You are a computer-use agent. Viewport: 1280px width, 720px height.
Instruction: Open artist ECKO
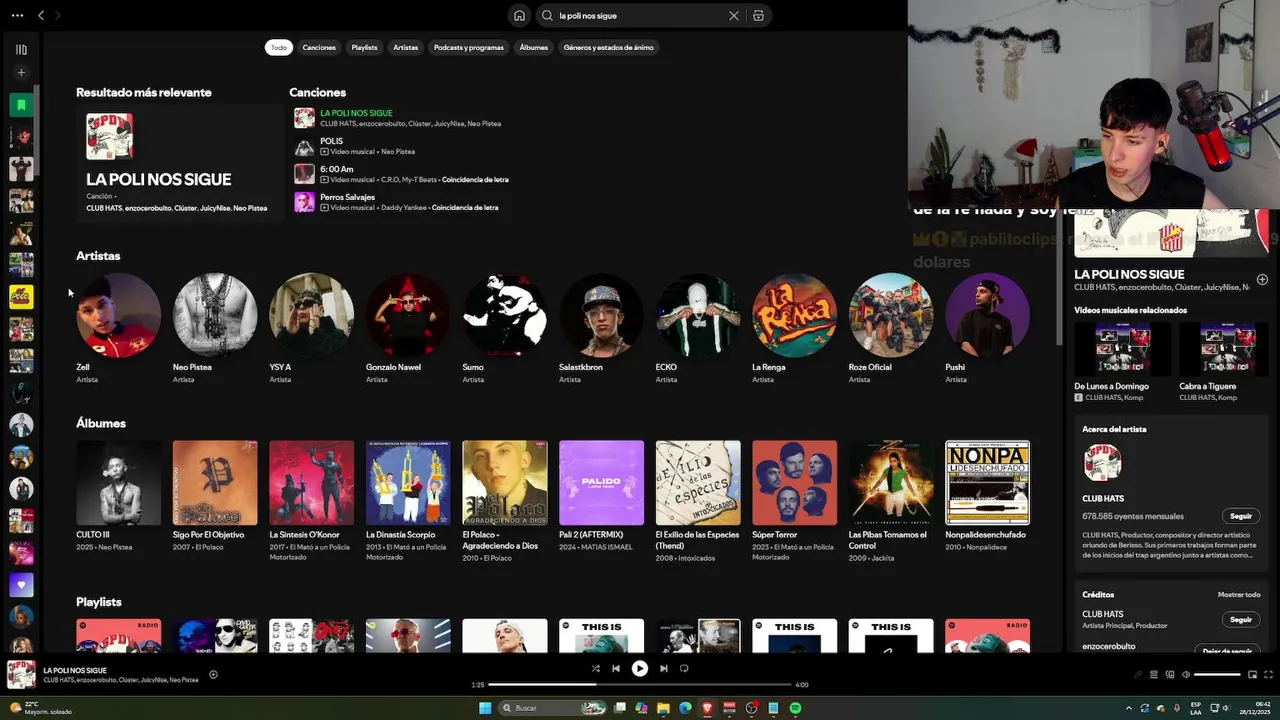tap(698, 315)
